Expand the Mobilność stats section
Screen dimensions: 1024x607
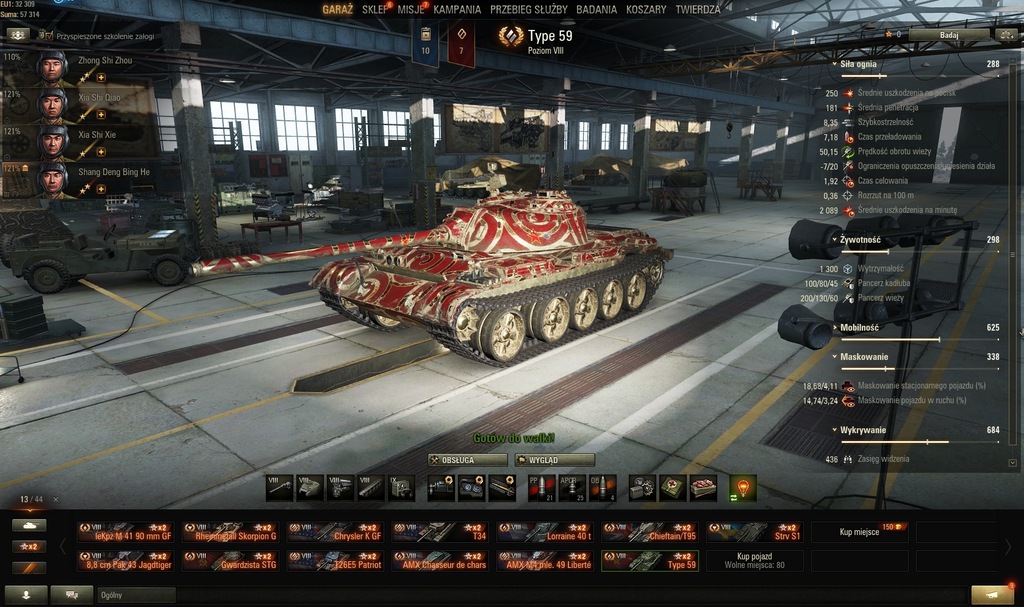856,327
